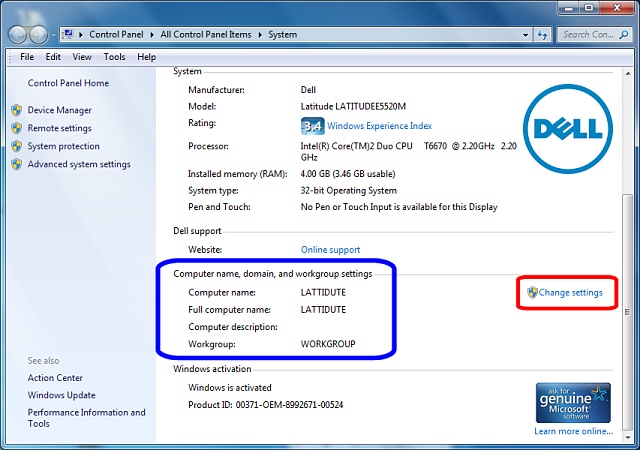Screen dimensions: 640x450
Task: Click the scrollbar up arrow
Action: (x=628, y=74)
